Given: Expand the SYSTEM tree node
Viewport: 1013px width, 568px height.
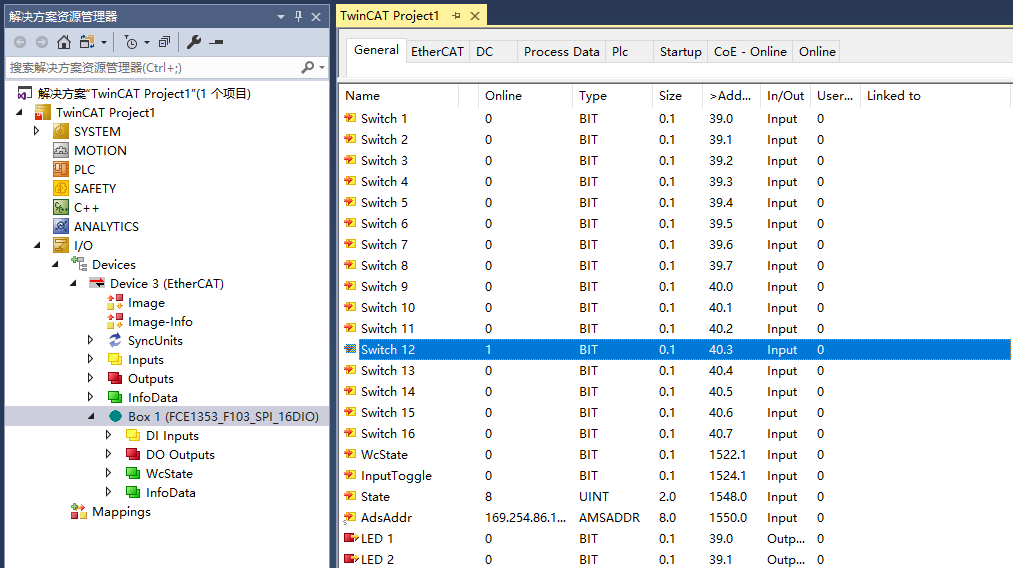Looking at the screenshot, I should [36, 131].
